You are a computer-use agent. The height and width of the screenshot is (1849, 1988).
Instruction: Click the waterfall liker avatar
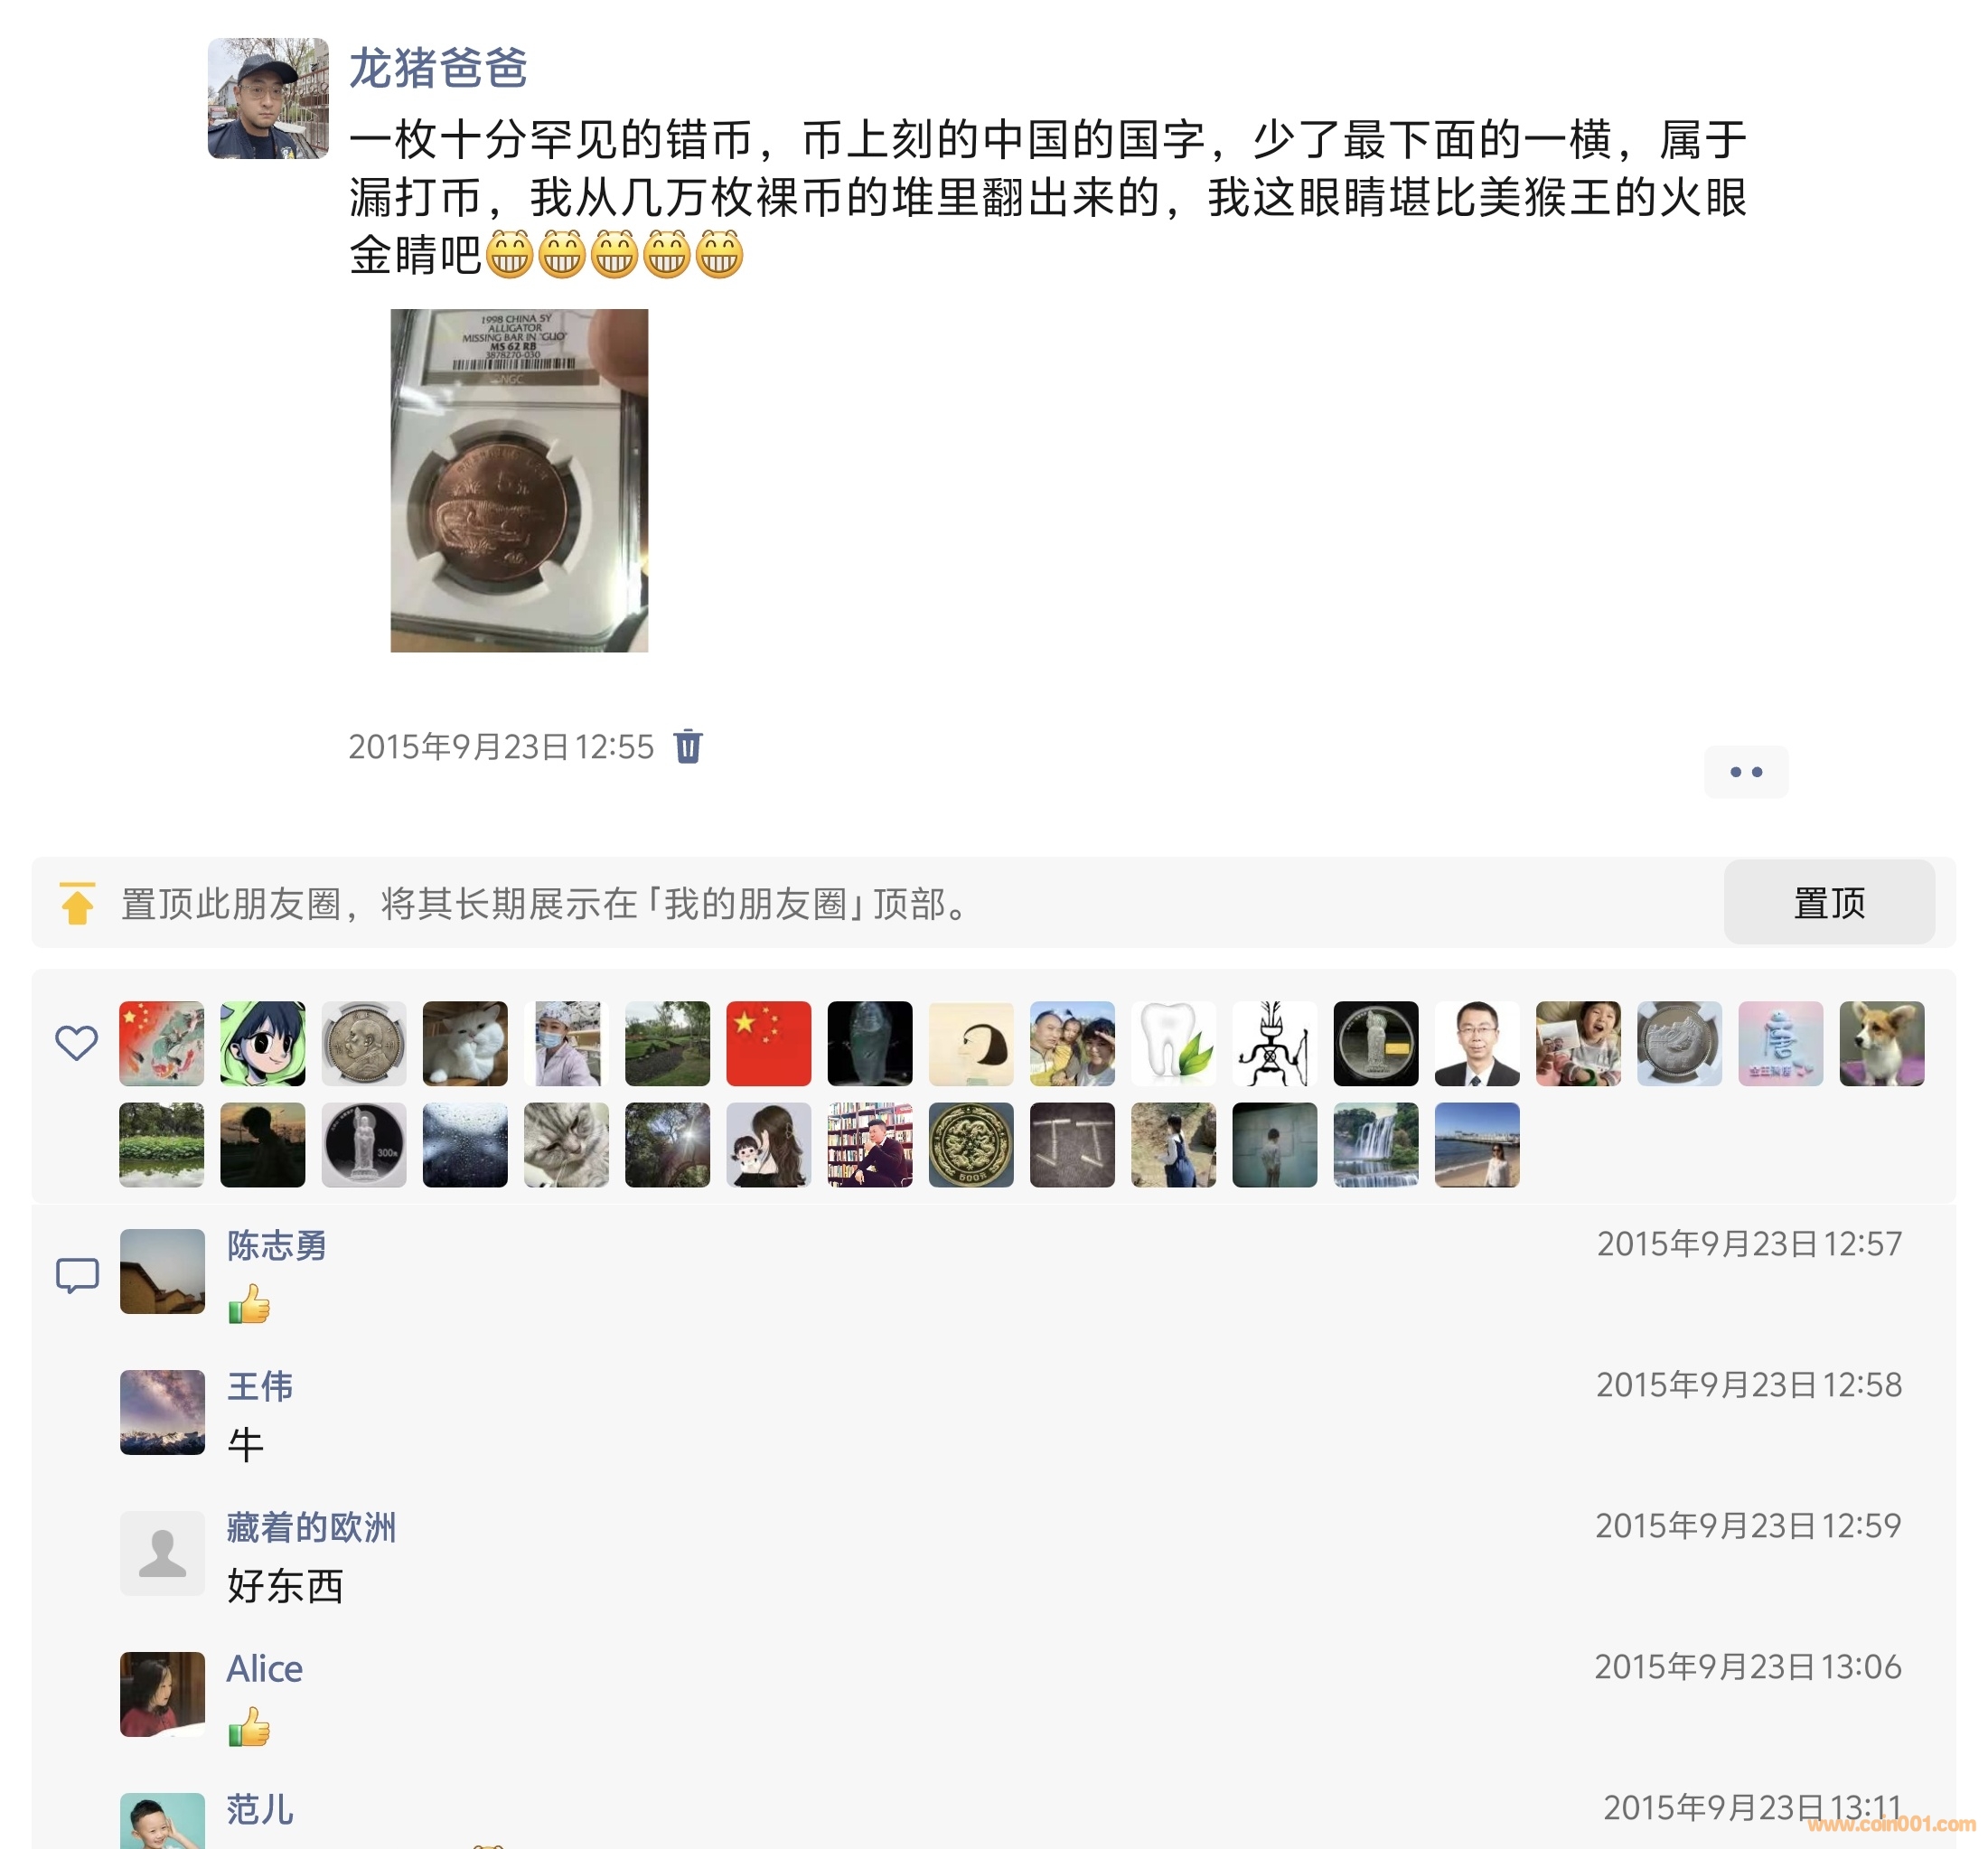tap(1375, 1145)
